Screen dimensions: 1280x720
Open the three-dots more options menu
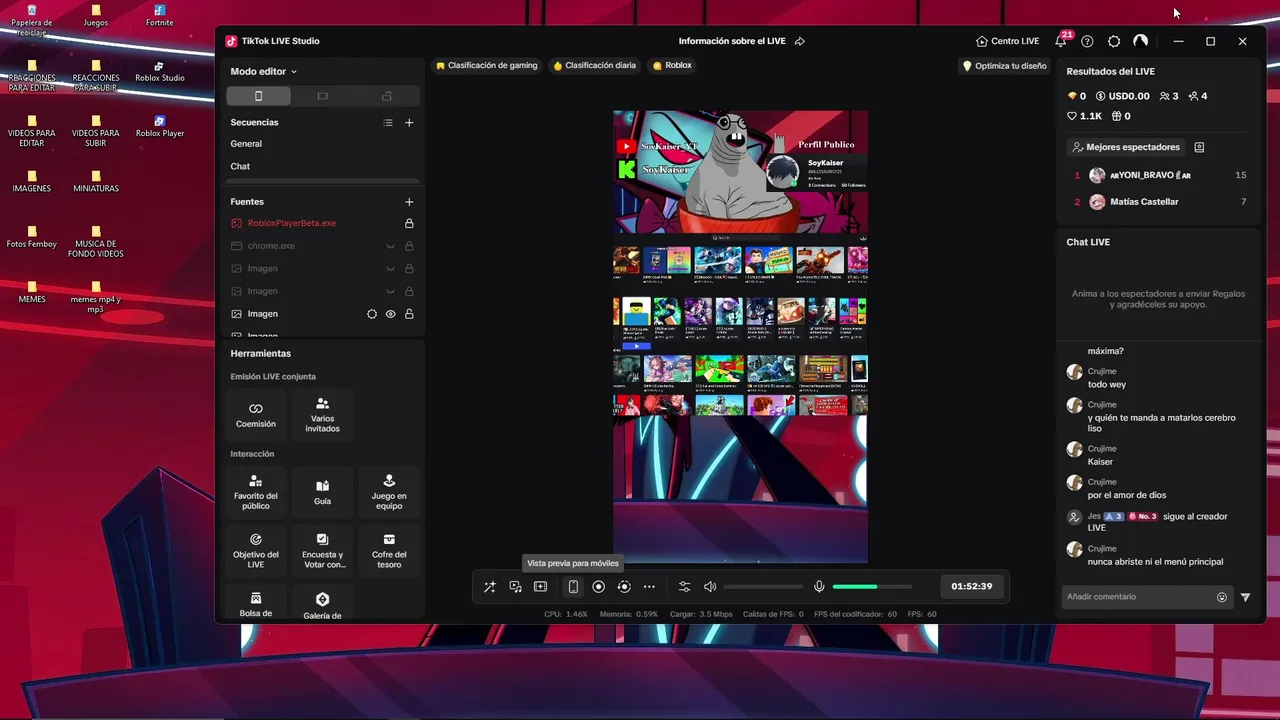649,587
